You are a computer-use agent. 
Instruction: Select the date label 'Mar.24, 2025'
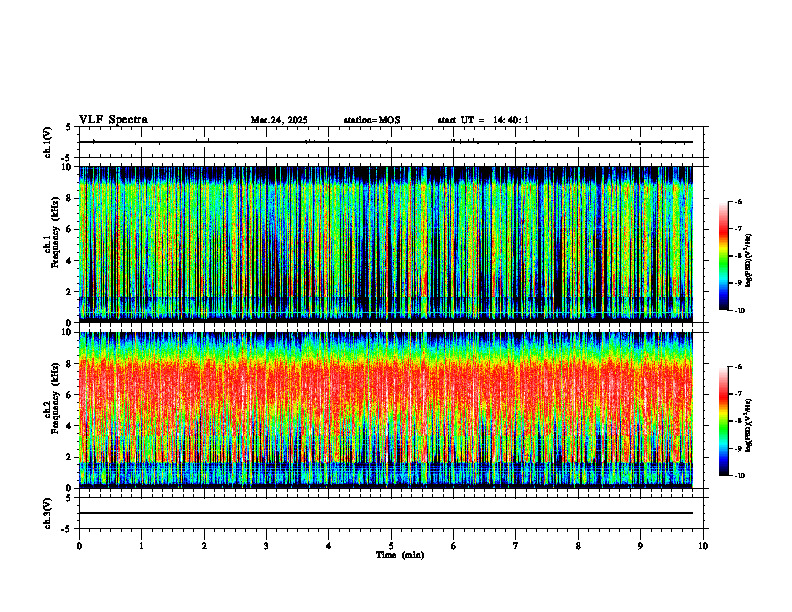click(279, 120)
